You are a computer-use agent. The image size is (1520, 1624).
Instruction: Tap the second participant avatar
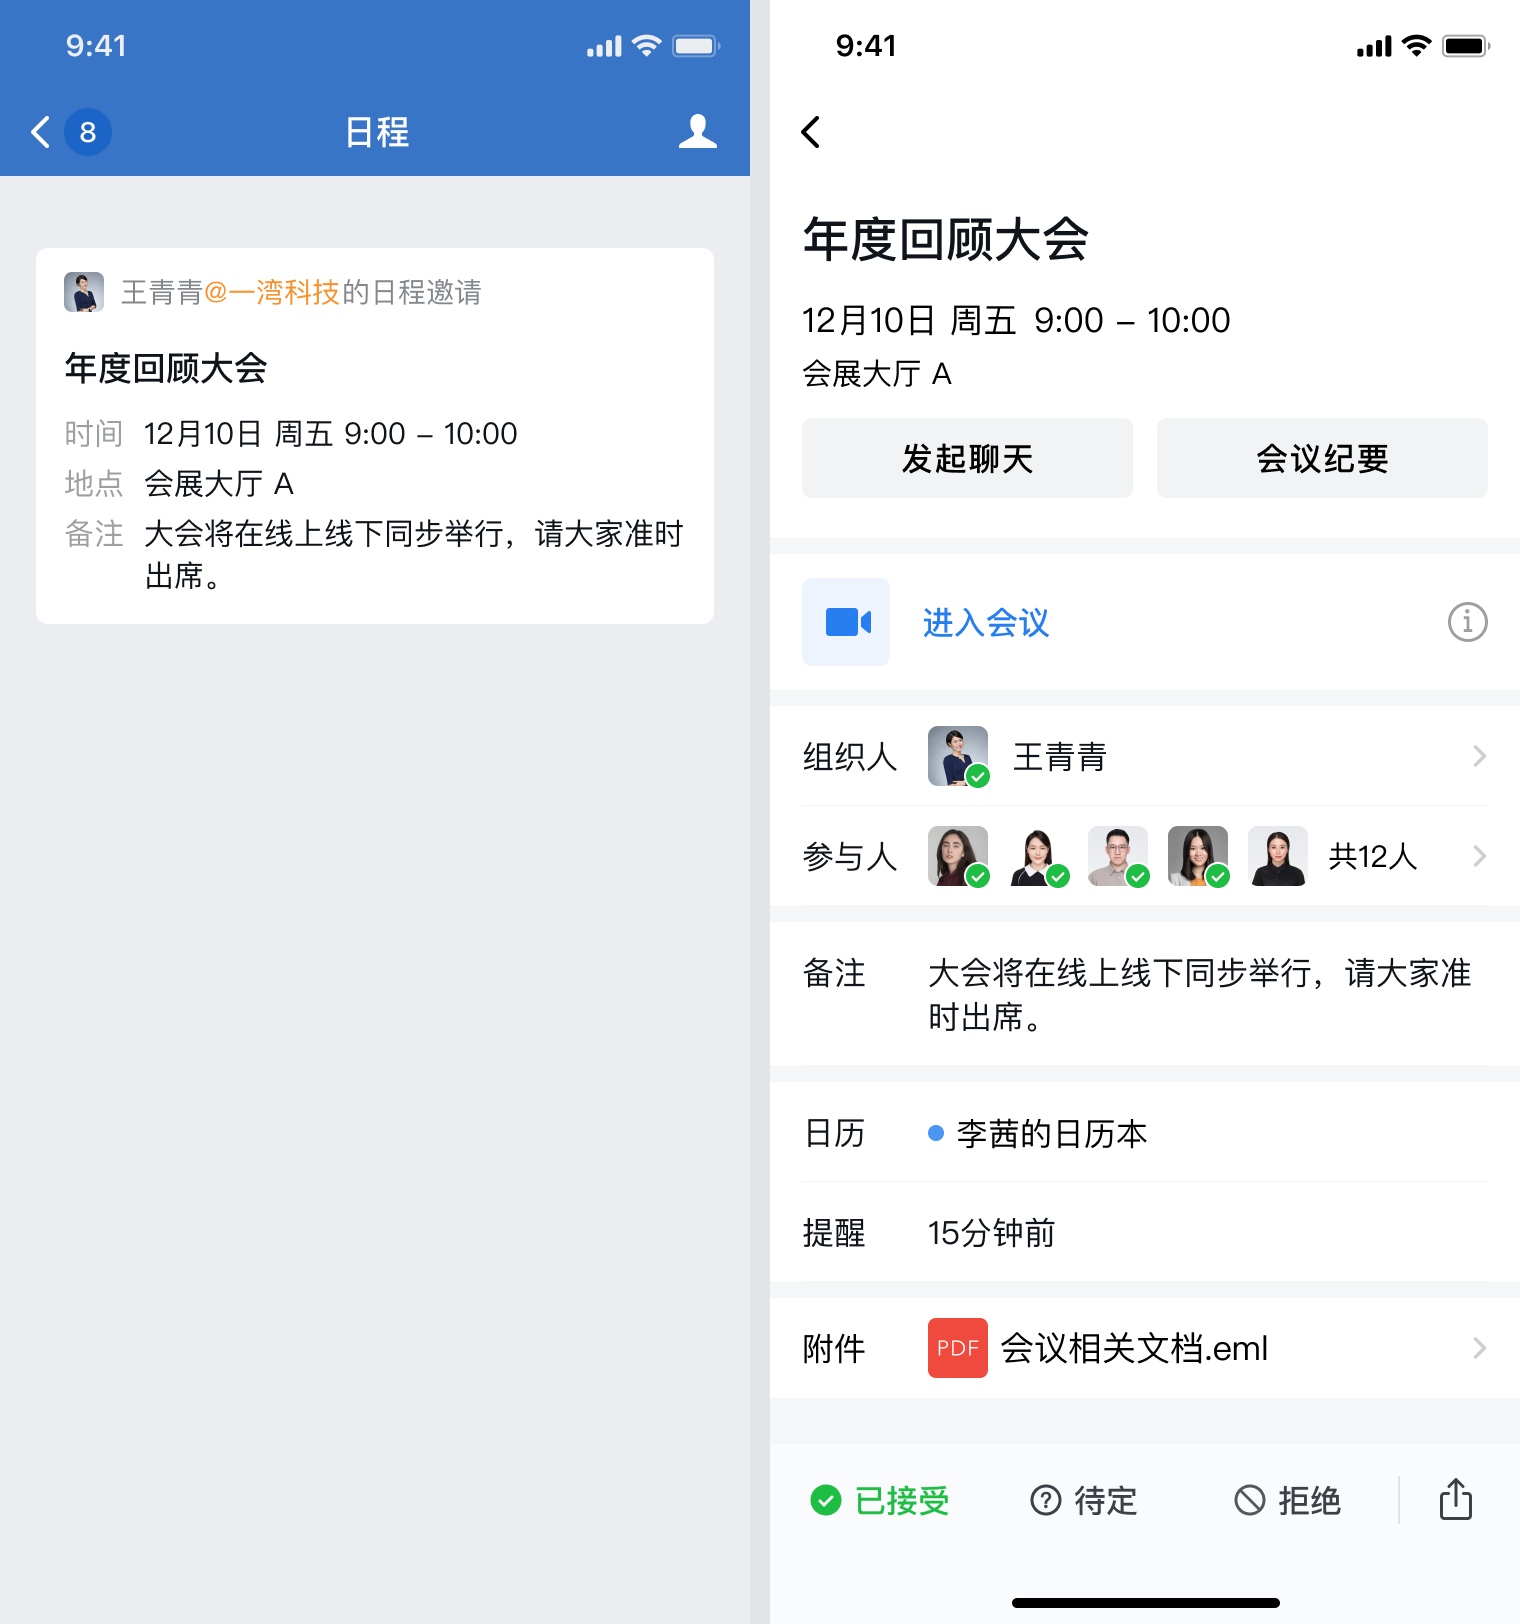pyautogui.click(x=1038, y=856)
